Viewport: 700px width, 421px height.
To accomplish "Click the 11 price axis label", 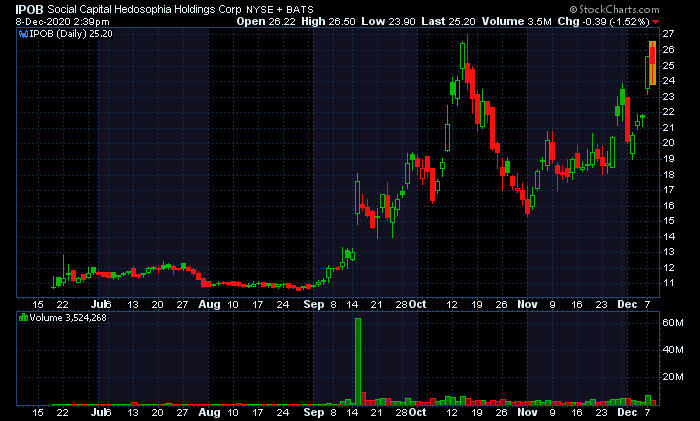I will [x=668, y=283].
